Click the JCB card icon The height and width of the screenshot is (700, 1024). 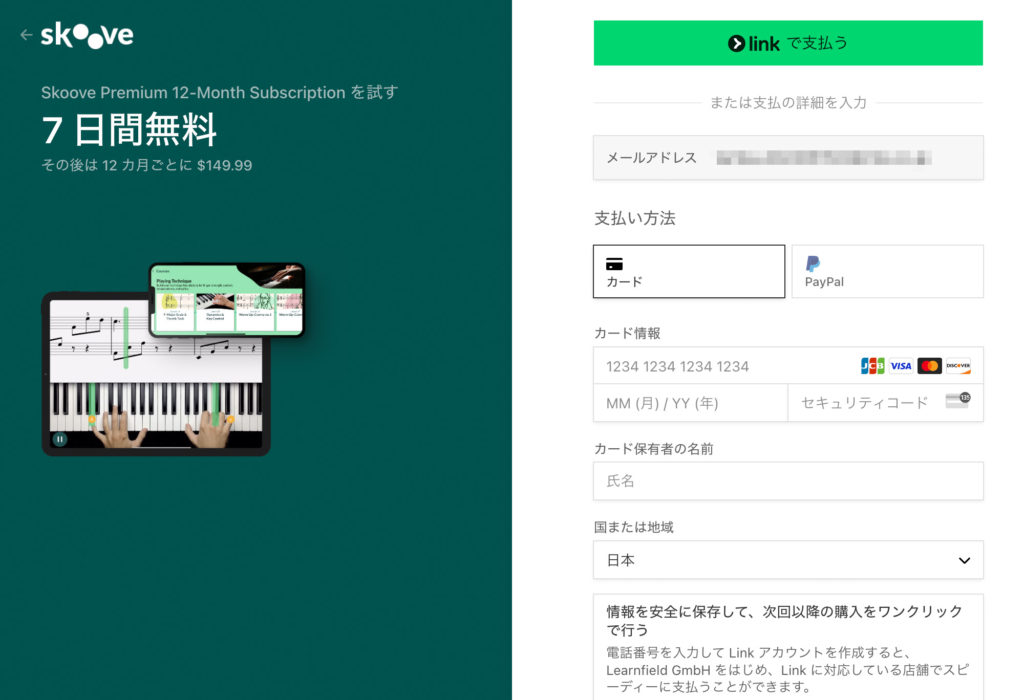tap(872, 366)
